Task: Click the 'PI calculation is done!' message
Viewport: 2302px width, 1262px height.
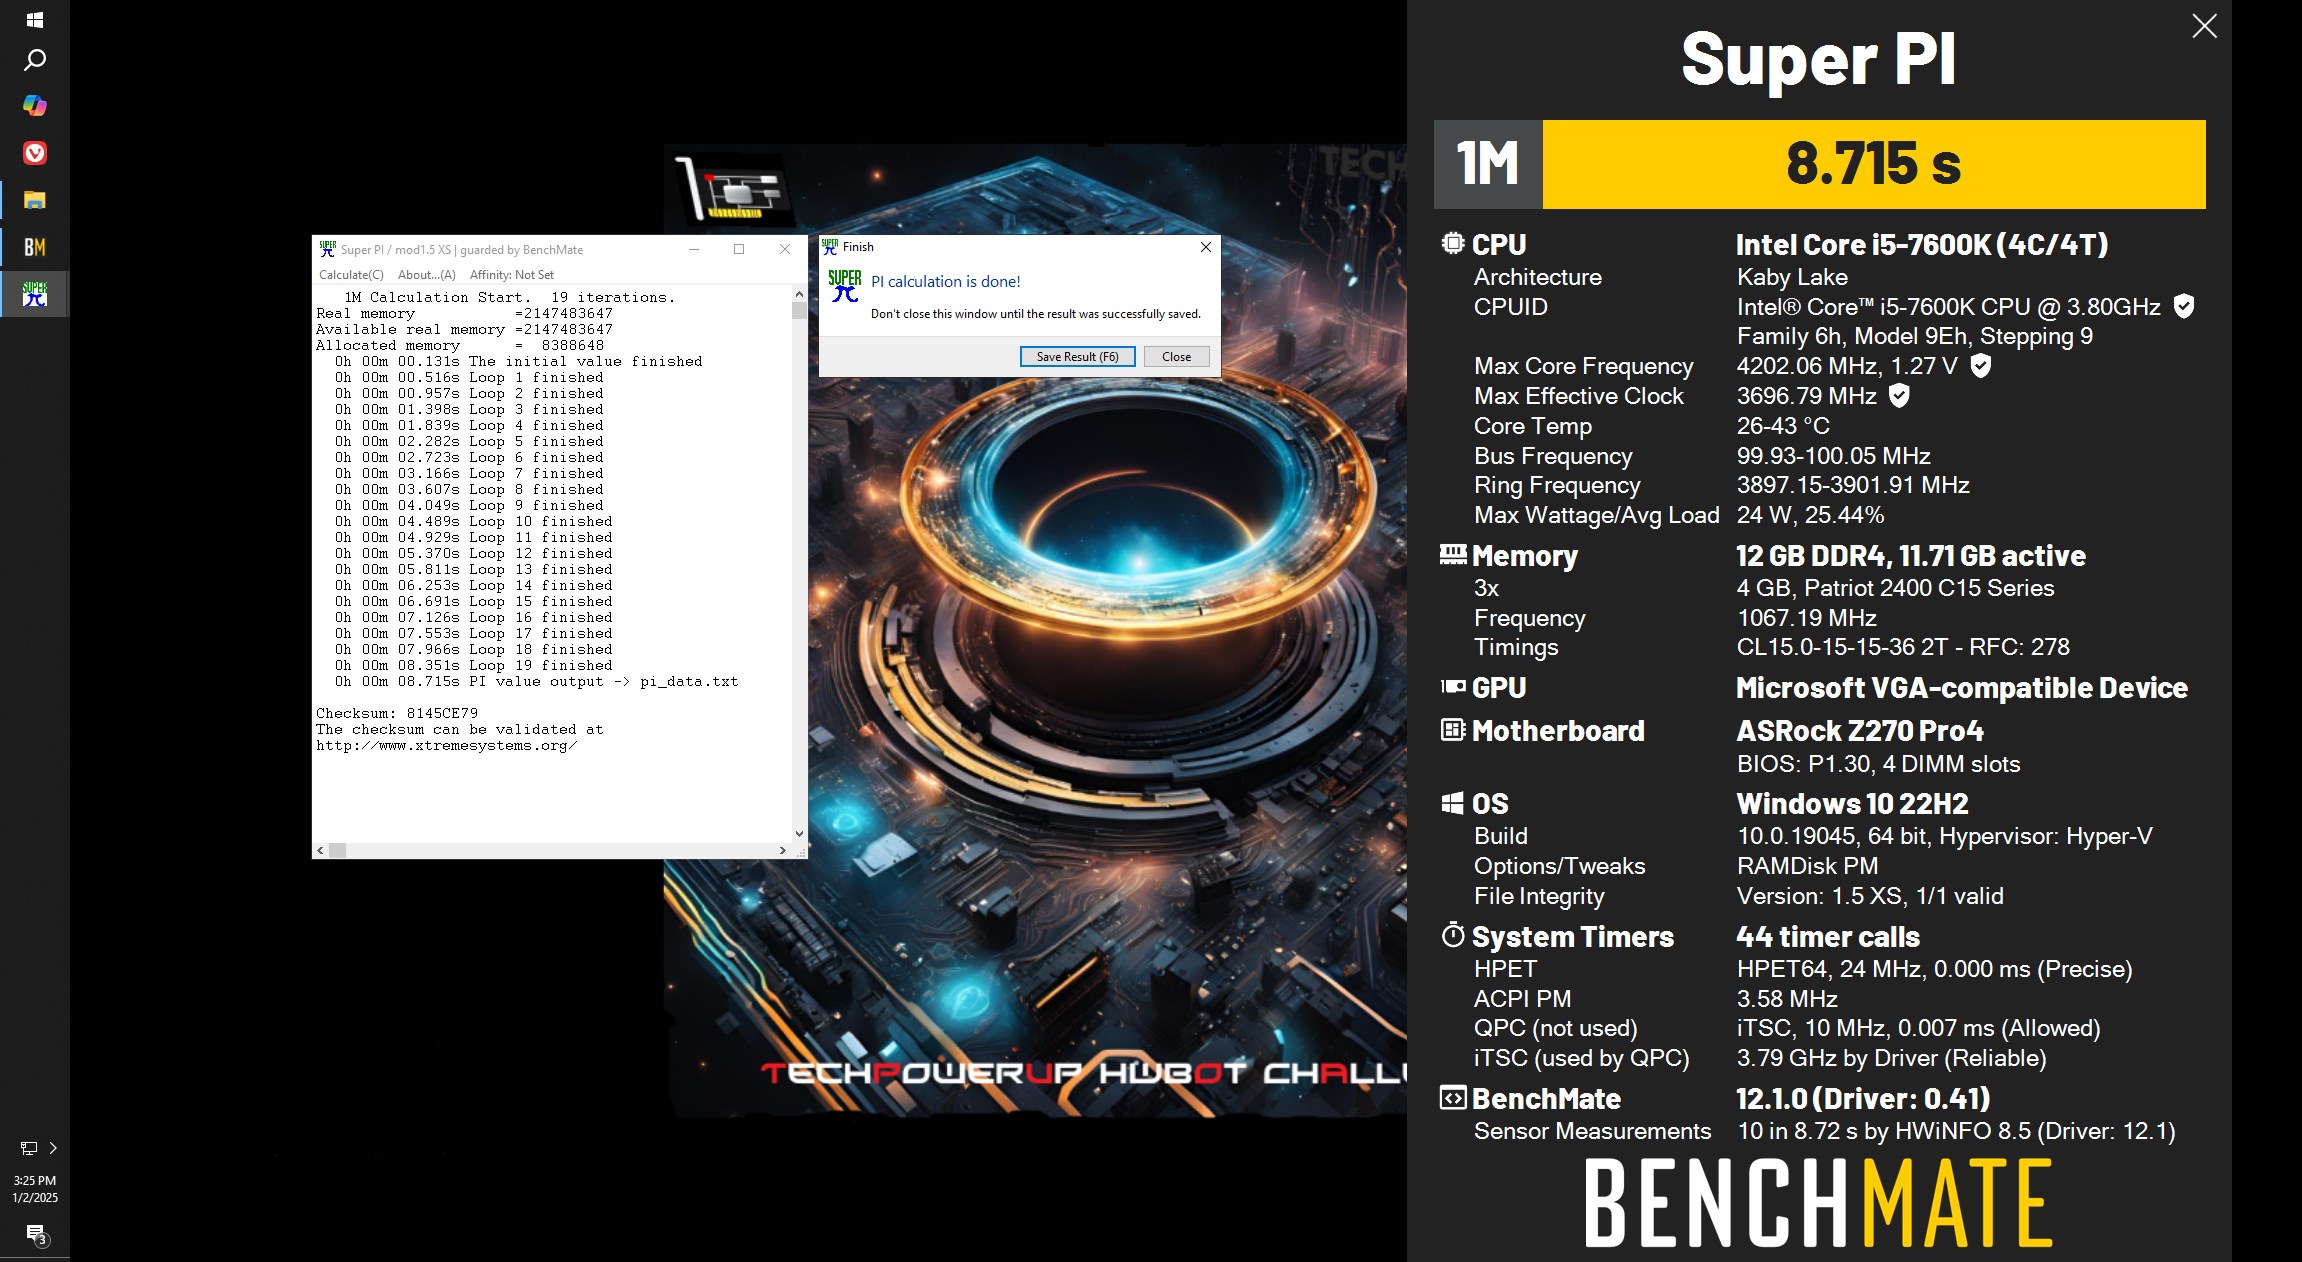Action: tap(946, 282)
